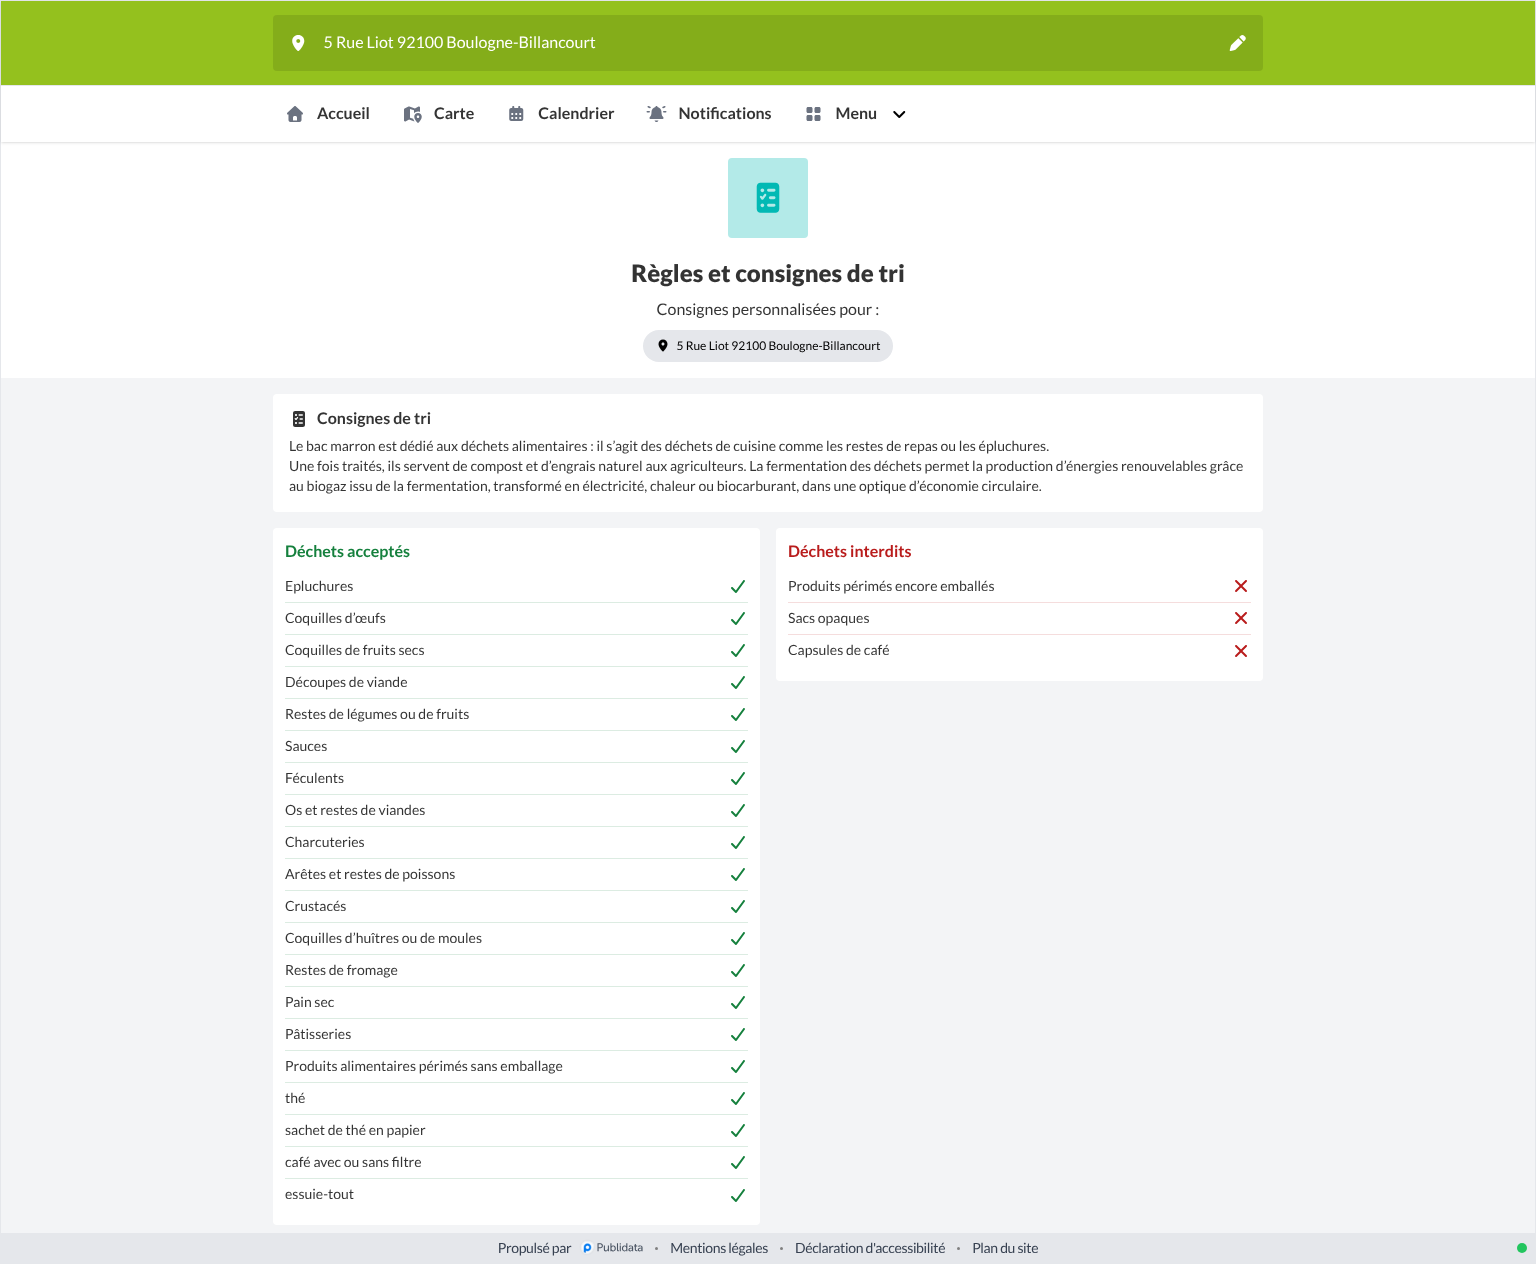Click the 5 Rue Liot address chip
The width and height of the screenshot is (1536, 1264).
[768, 346]
